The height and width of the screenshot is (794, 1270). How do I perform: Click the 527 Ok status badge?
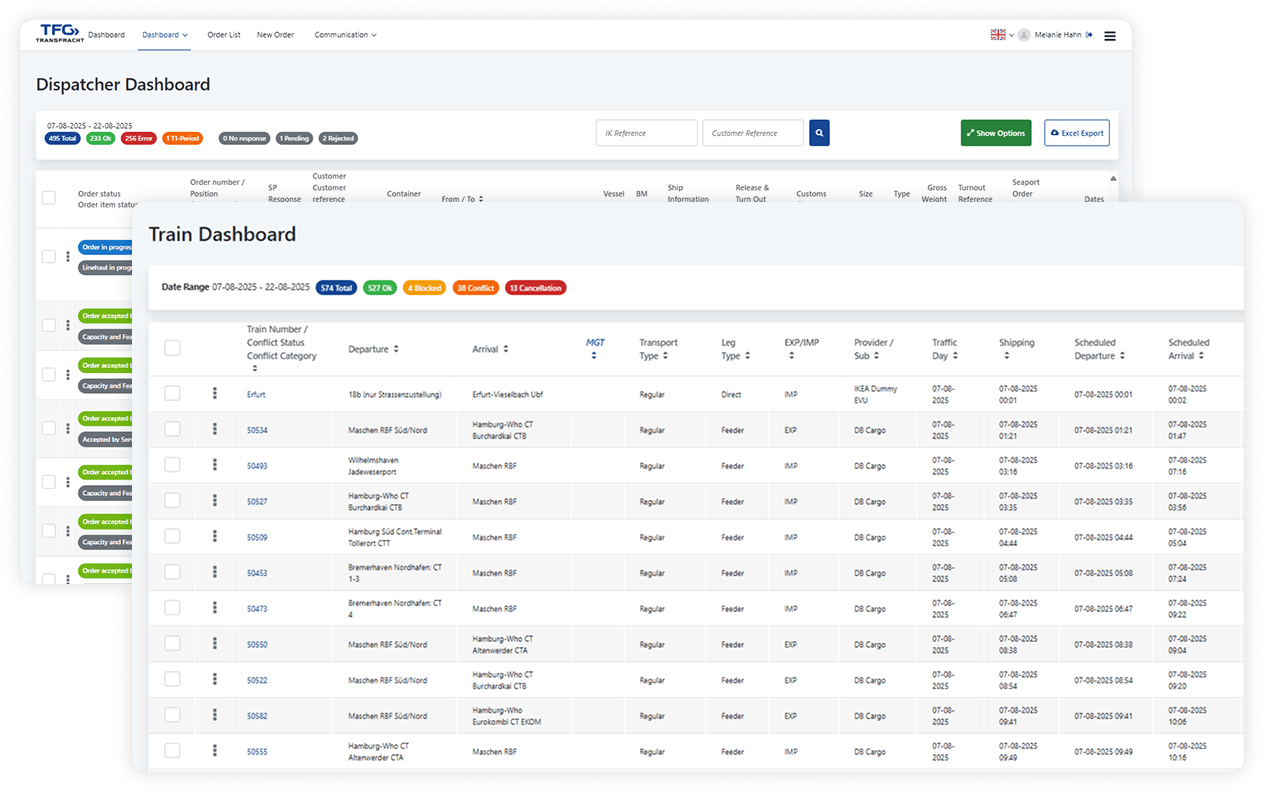379,287
